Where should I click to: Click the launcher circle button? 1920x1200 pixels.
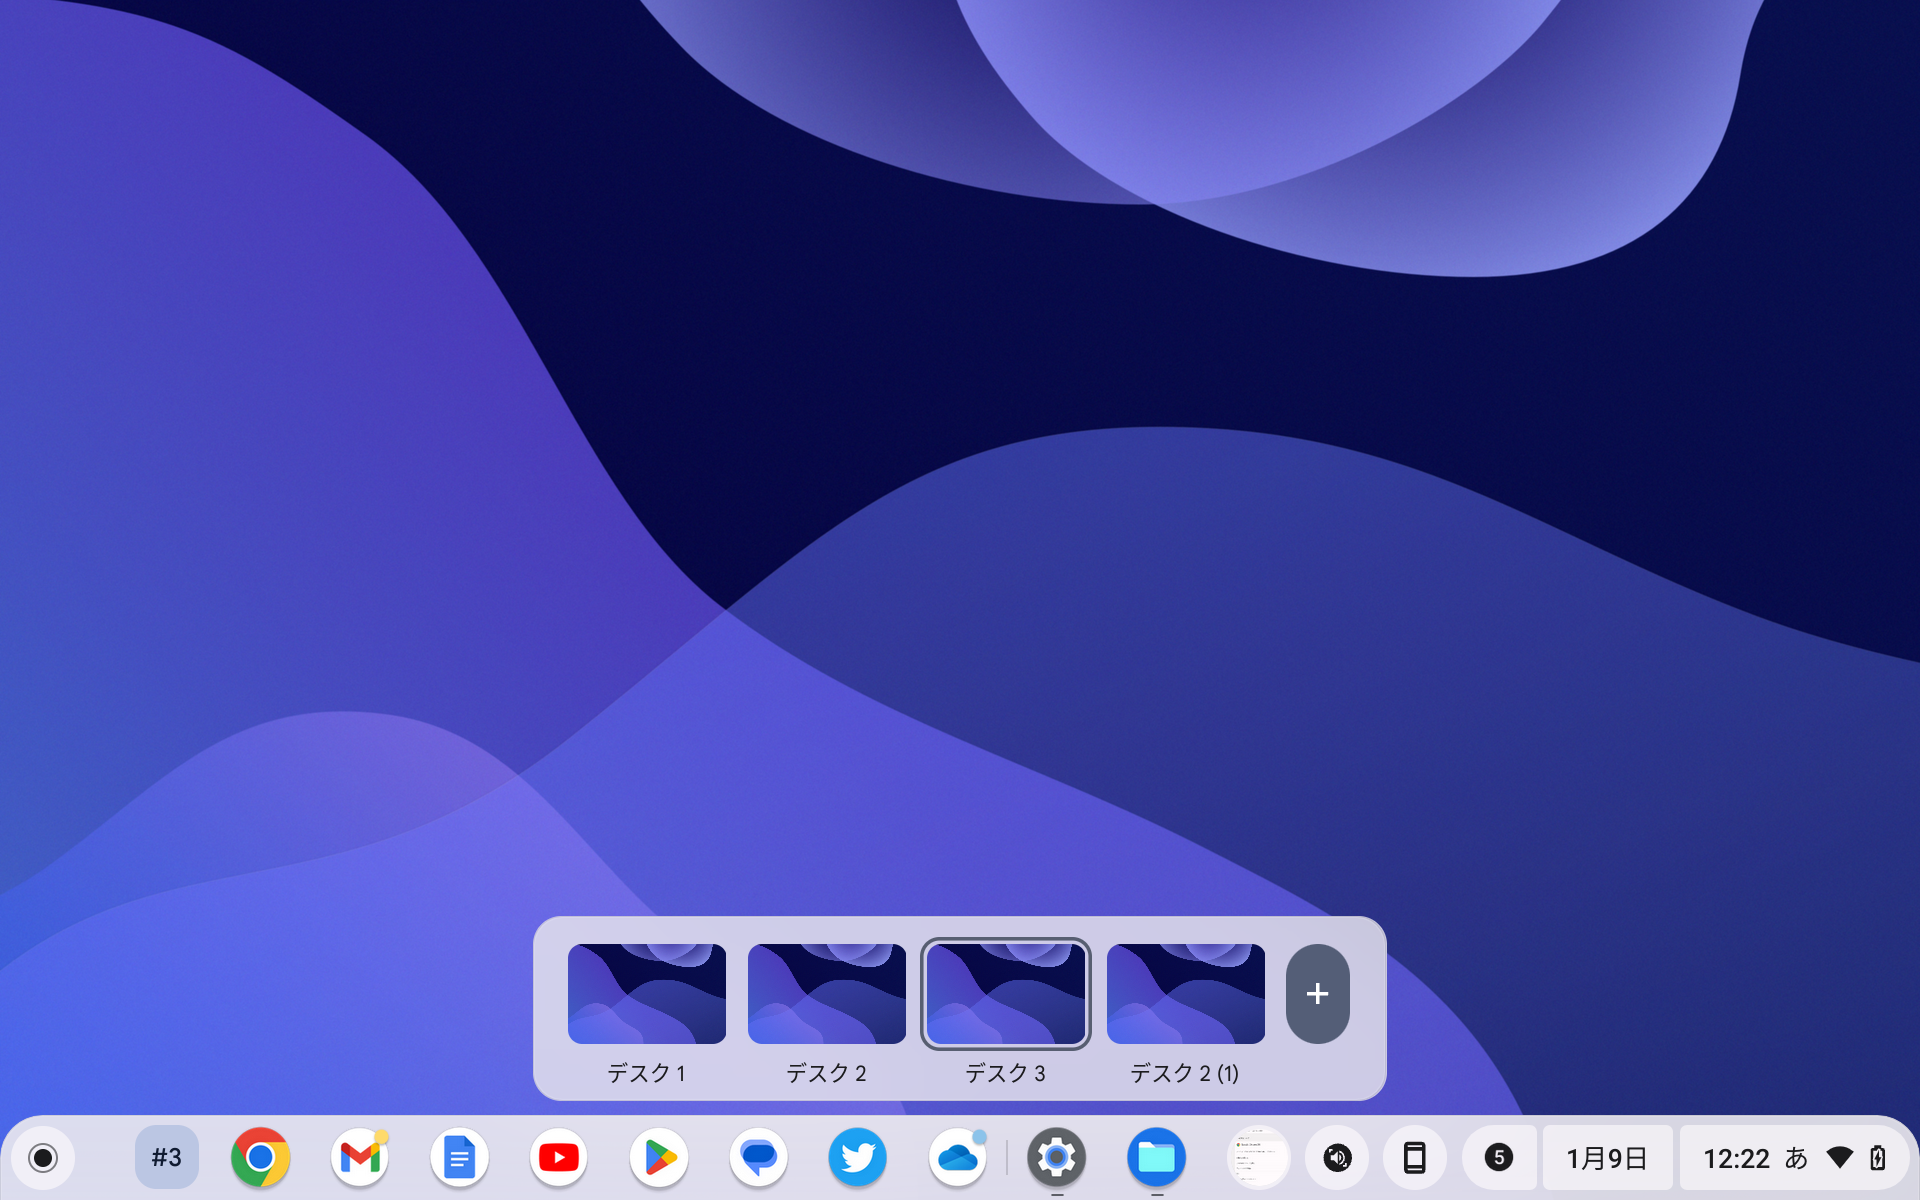pyautogui.click(x=43, y=1158)
